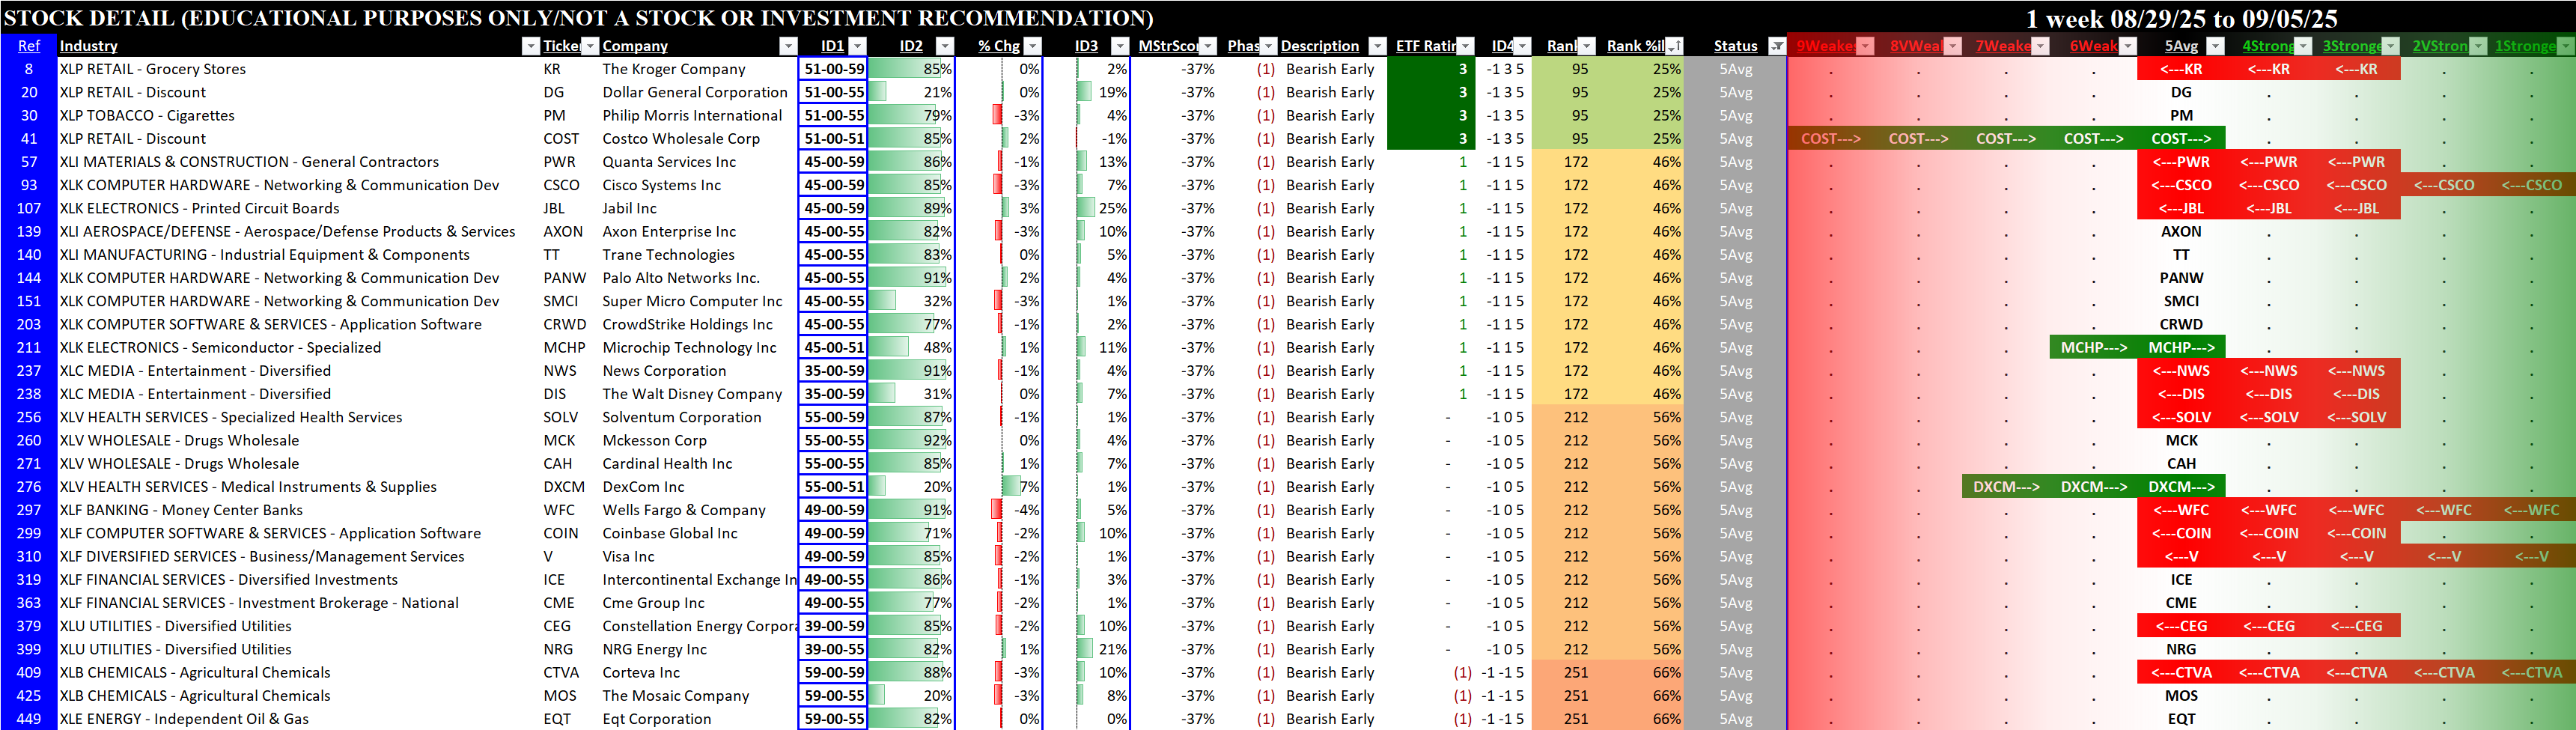Click the sort indicator button on Rank %ile
The height and width of the screenshot is (730, 2576).
pyautogui.click(x=1674, y=46)
